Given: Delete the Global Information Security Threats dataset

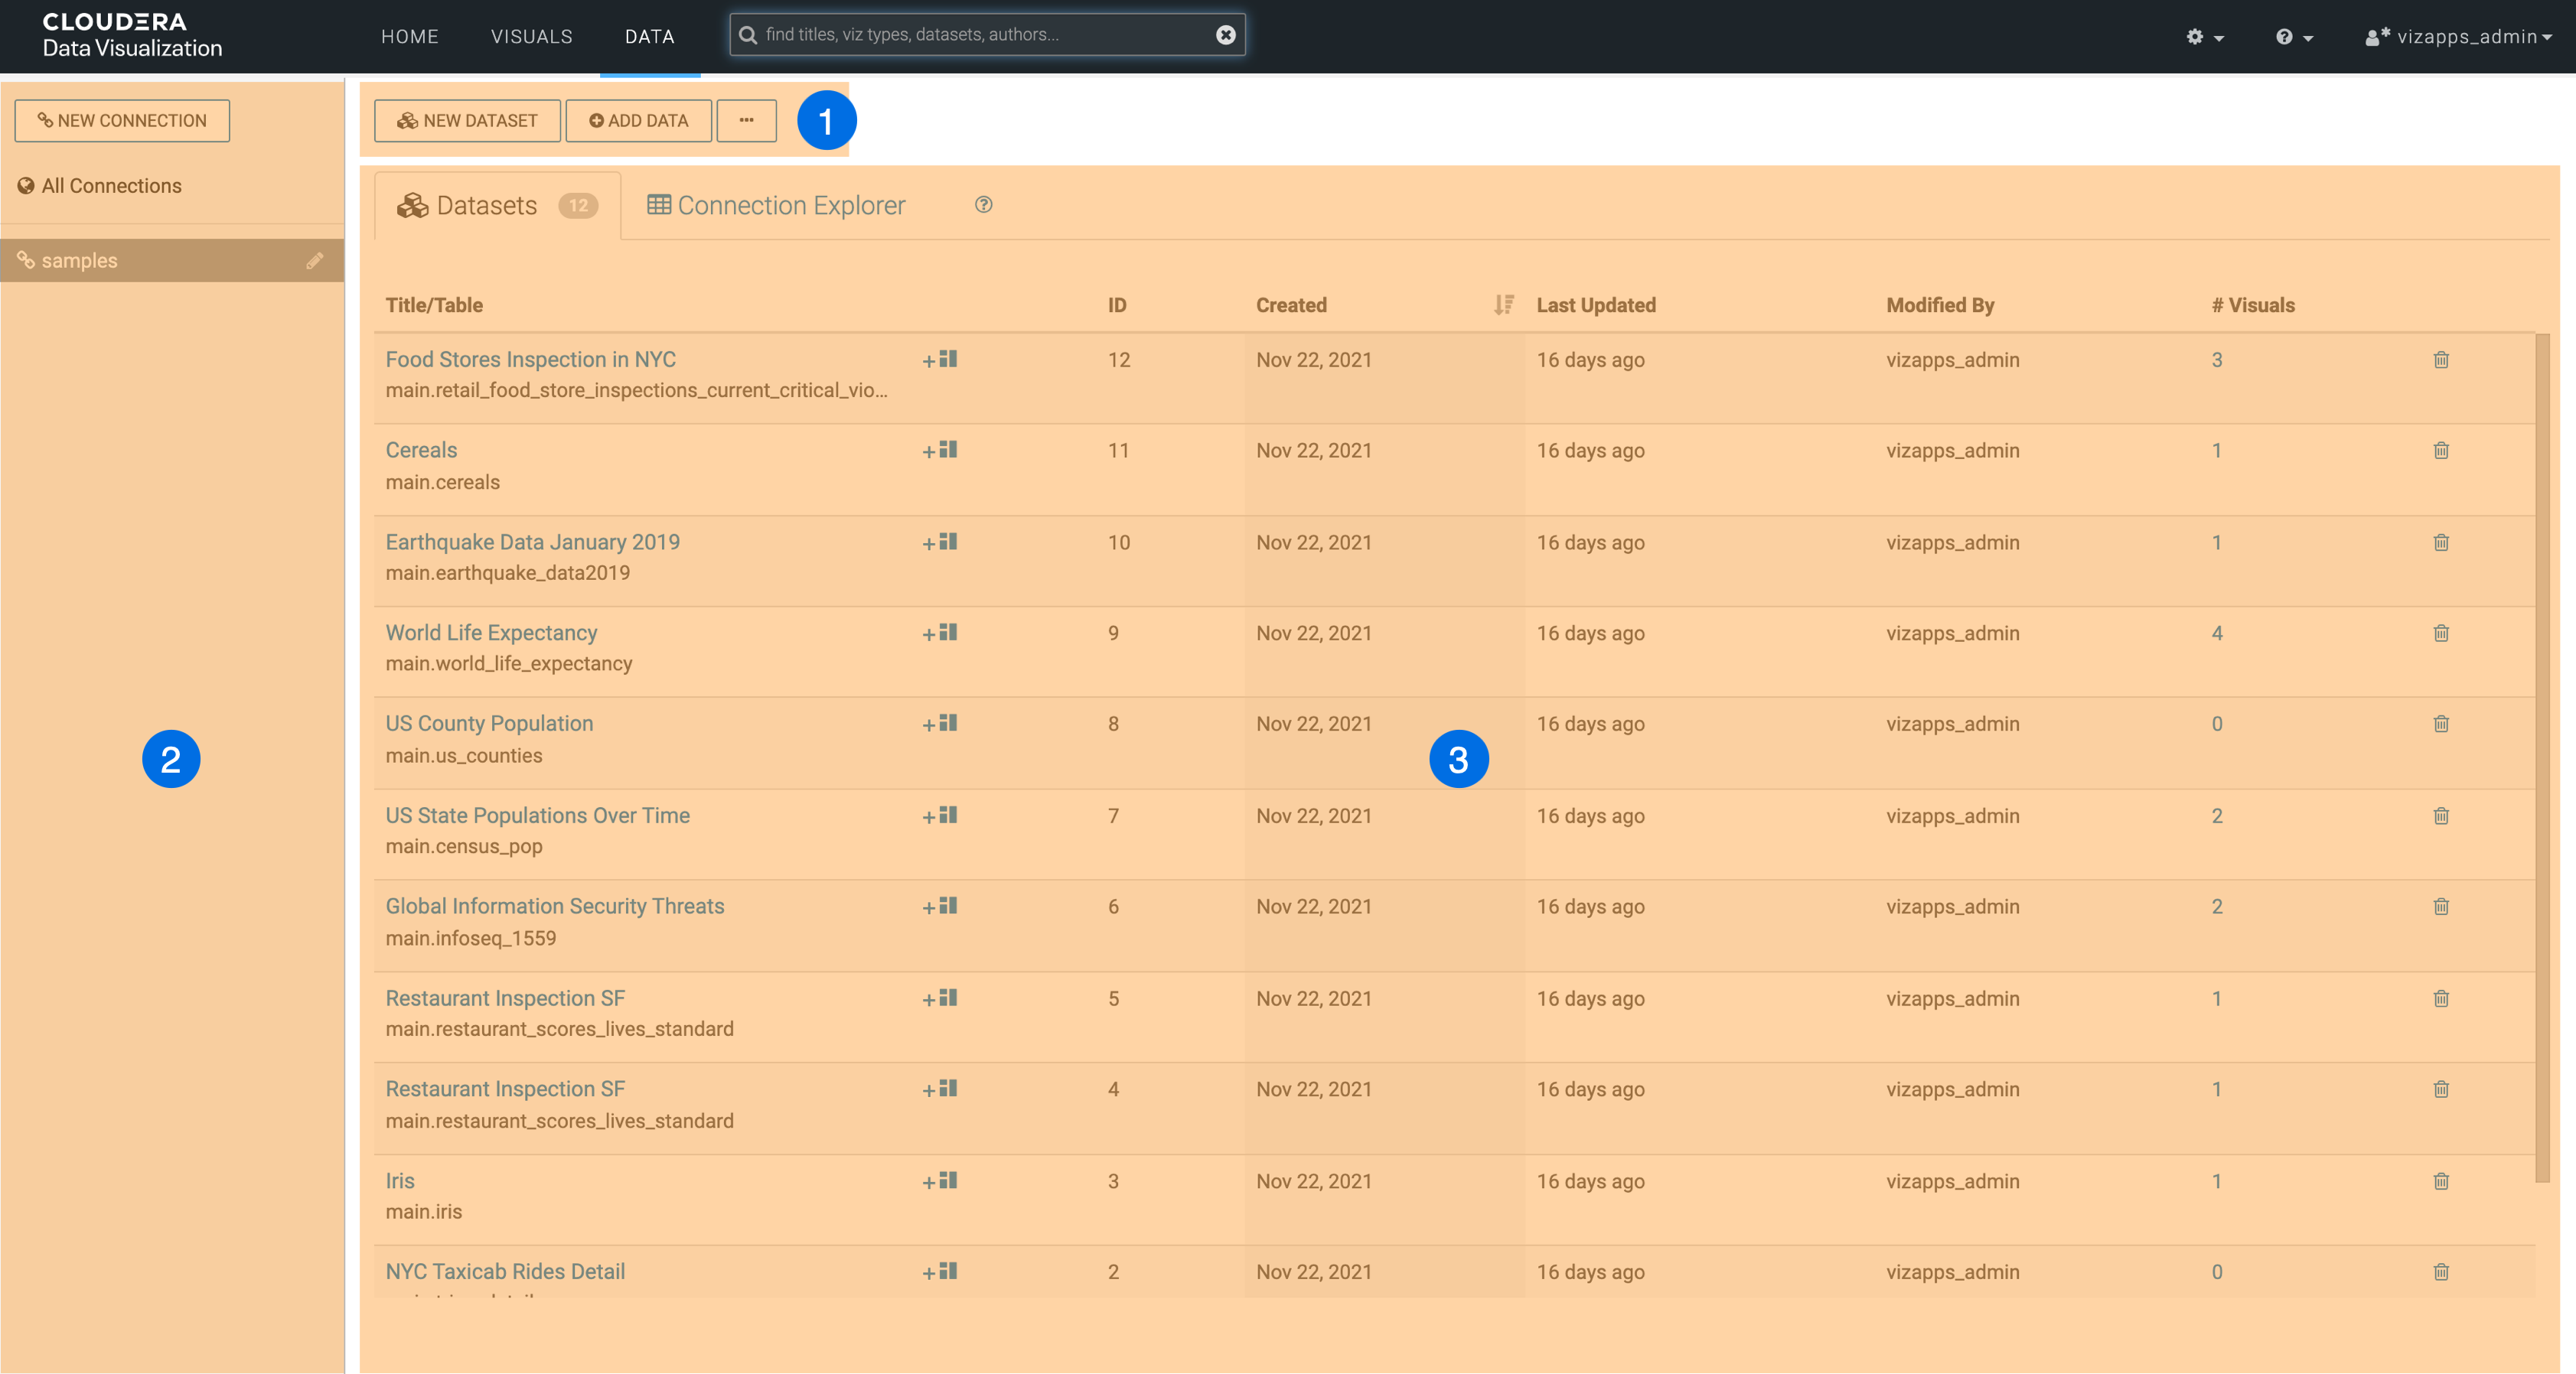Looking at the screenshot, I should [2440, 907].
